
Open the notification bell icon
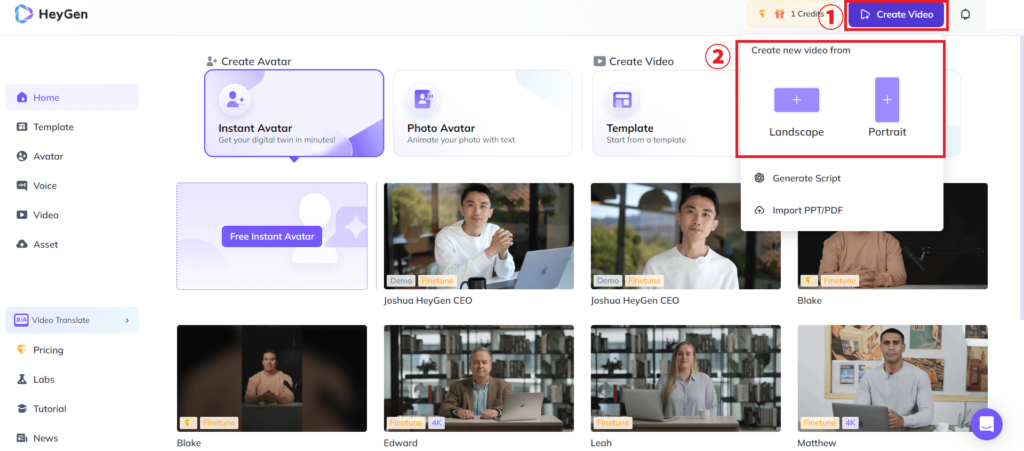[965, 15]
